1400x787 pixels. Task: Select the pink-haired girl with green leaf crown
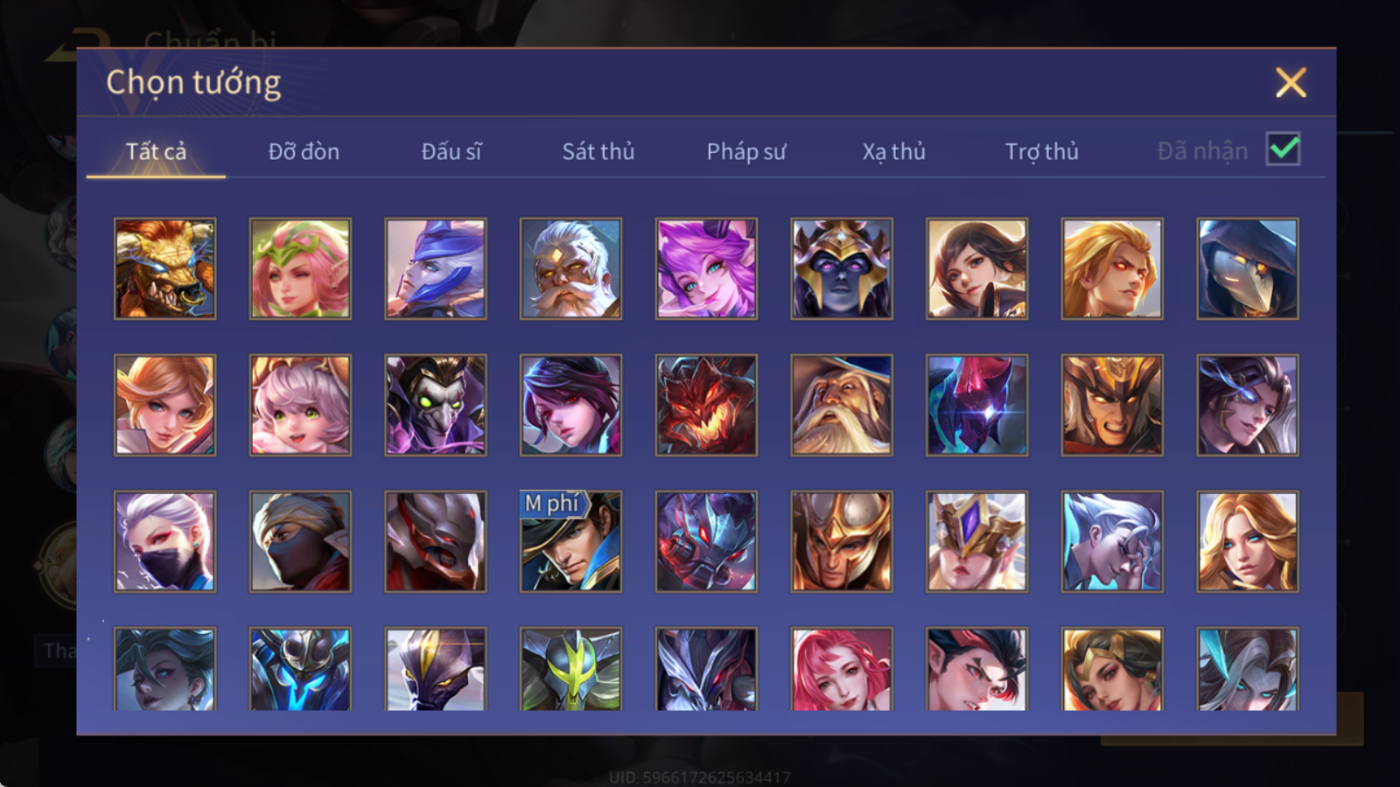point(300,269)
